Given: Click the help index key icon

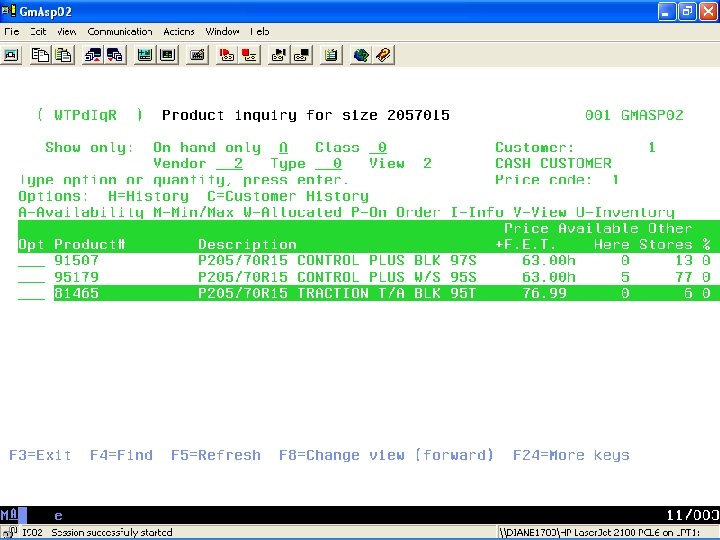Looking at the screenshot, I should coord(383,55).
